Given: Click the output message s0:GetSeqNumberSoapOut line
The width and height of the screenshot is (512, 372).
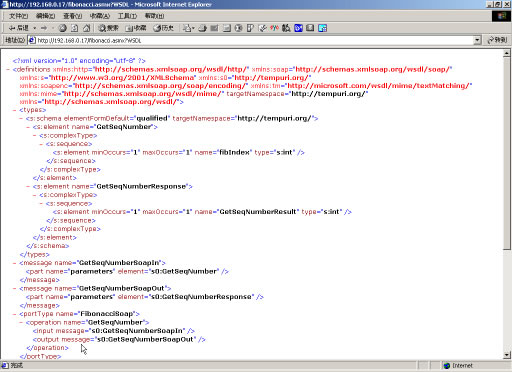Looking at the screenshot, I should (119, 339).
